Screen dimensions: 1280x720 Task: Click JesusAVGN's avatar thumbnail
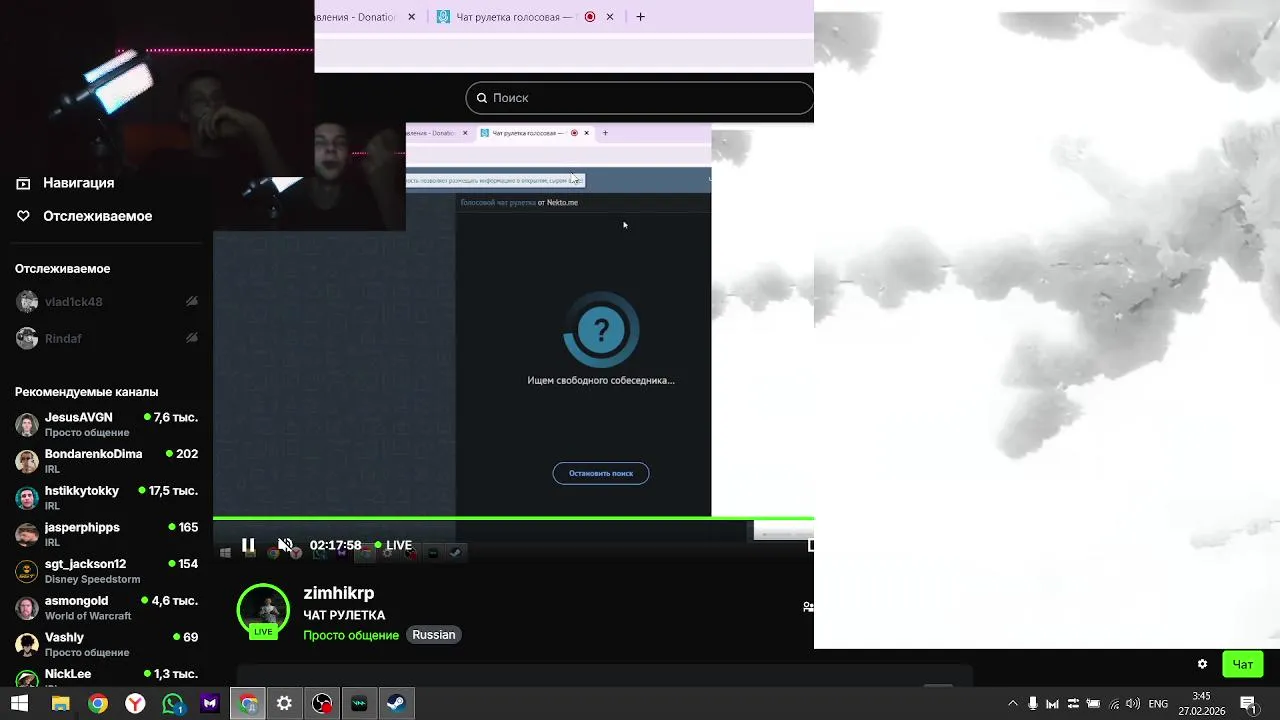pos(27,424)
